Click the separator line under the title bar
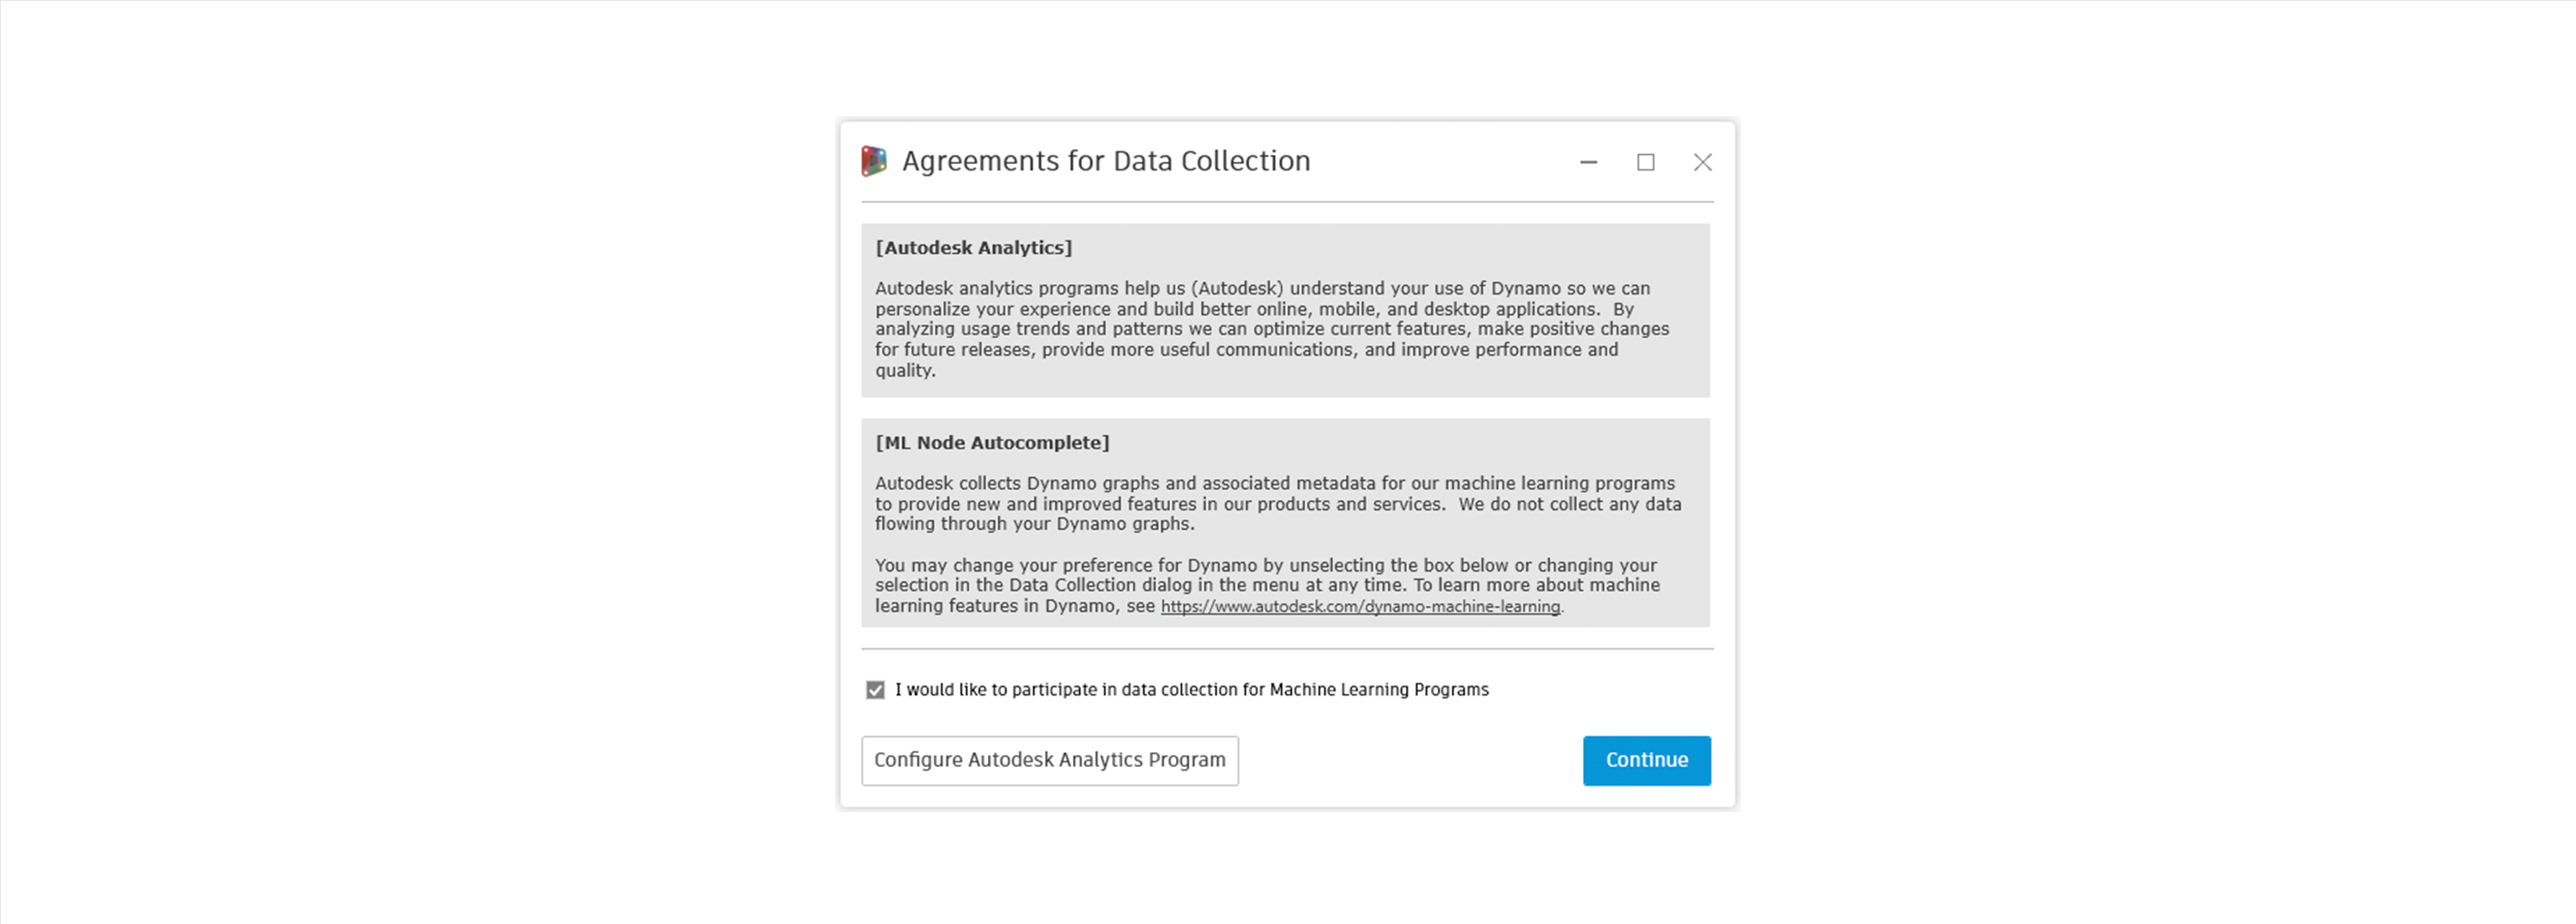The width and height of the screenshot is (2576, 924). tap(1287, 202)
